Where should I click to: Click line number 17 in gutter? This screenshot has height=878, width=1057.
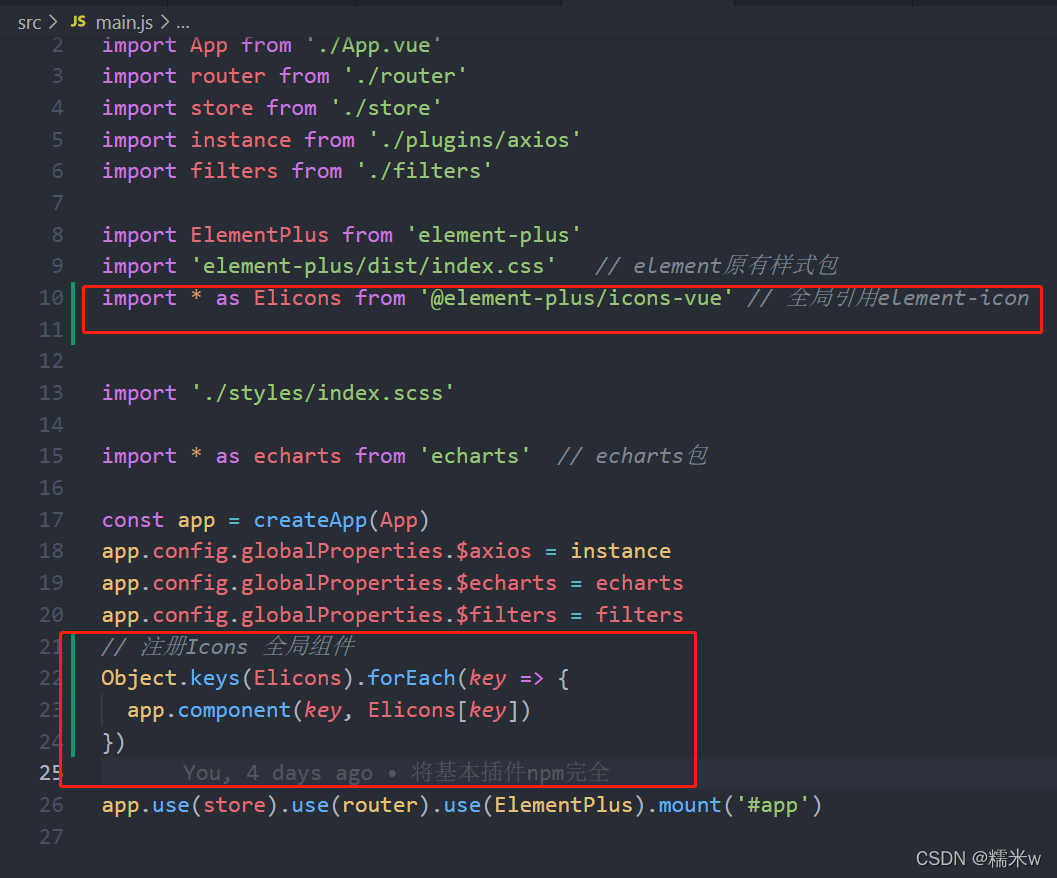point(51,519)
